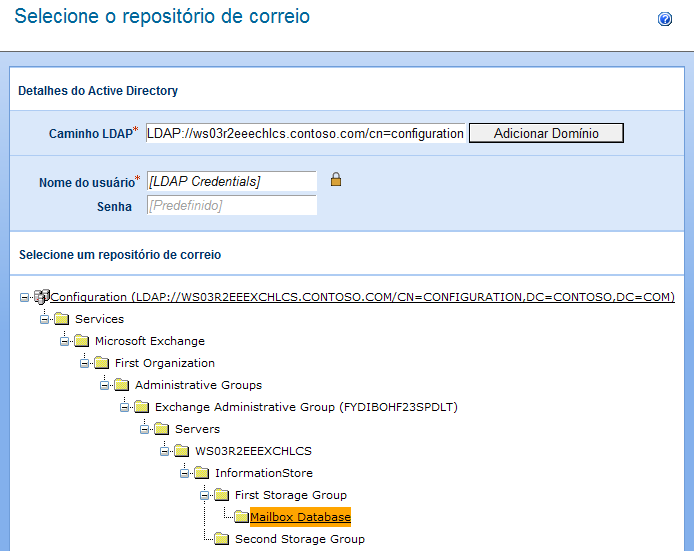Click the Nome do usuário field
694x551 pixels.
(x=231, y=181)
